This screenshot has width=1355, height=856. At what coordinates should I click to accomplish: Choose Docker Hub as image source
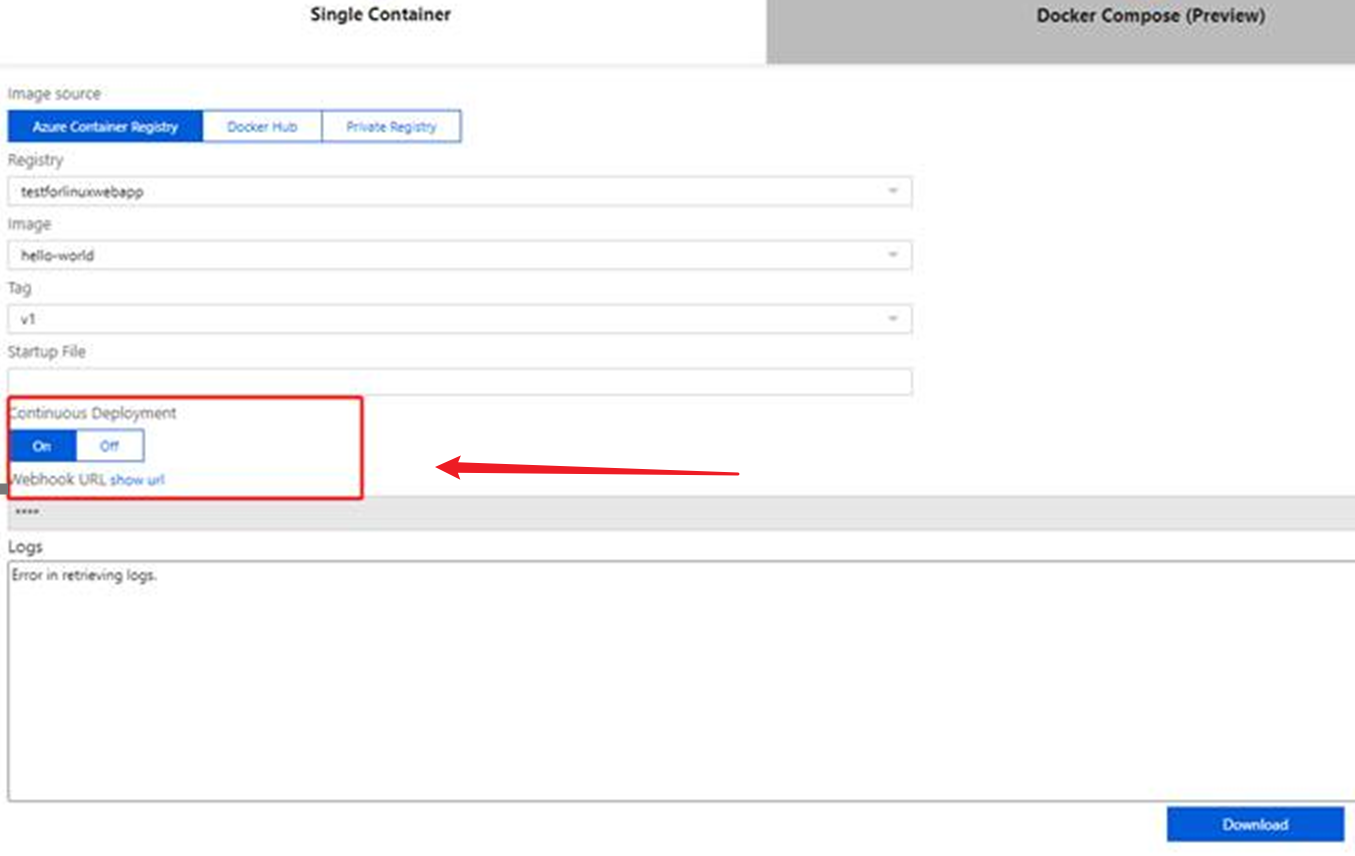(x=262, y=127)
